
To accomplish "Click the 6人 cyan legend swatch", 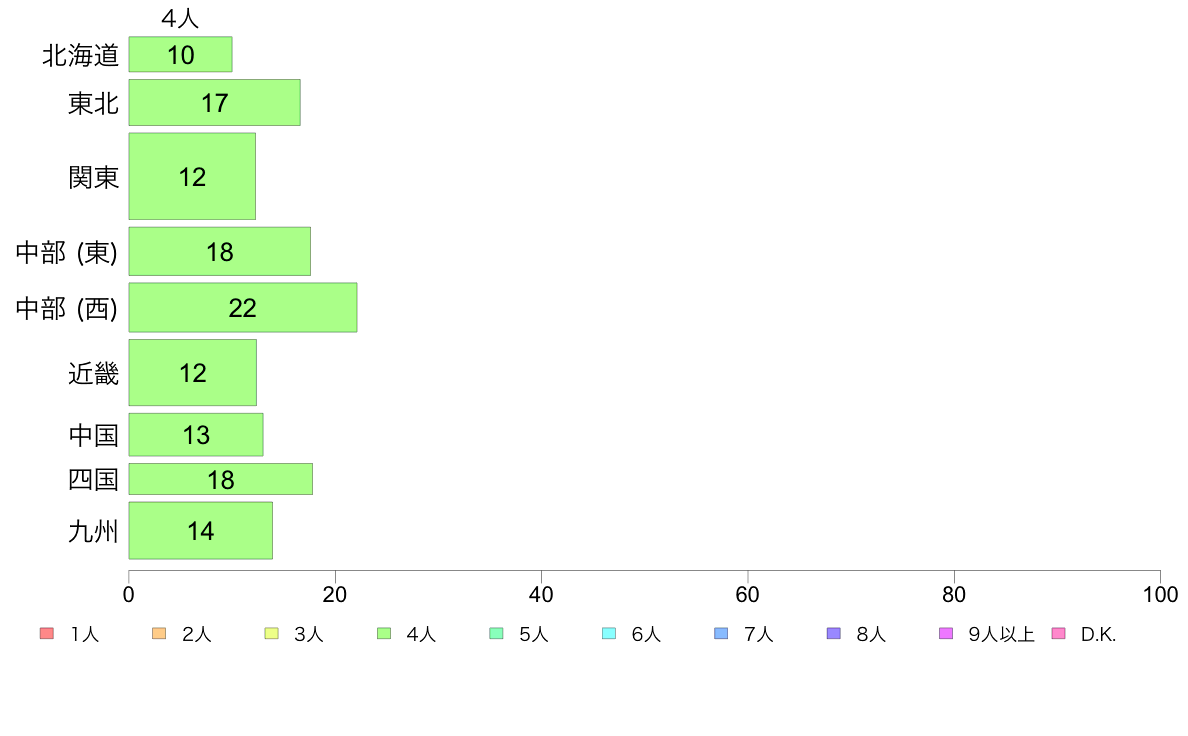I will 609,634.
